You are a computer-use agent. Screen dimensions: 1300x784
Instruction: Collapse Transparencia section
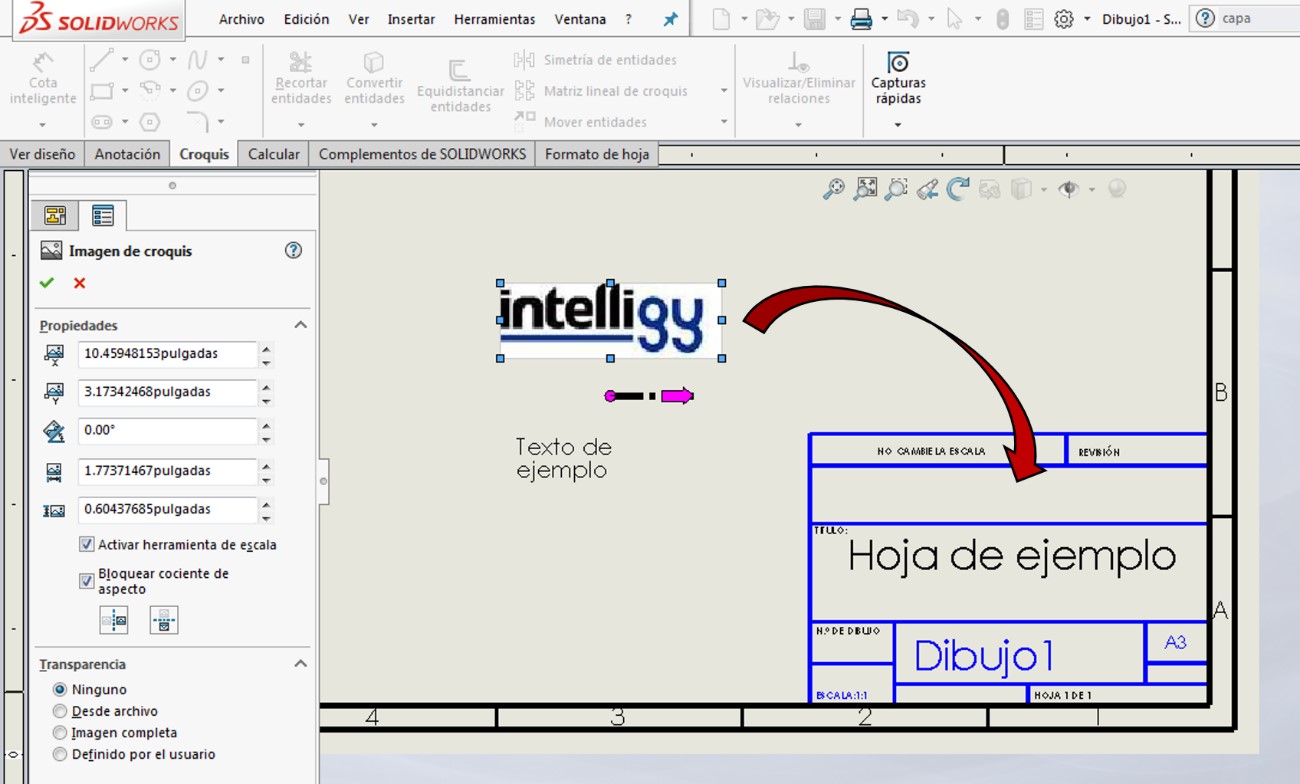tap(300, 663)
